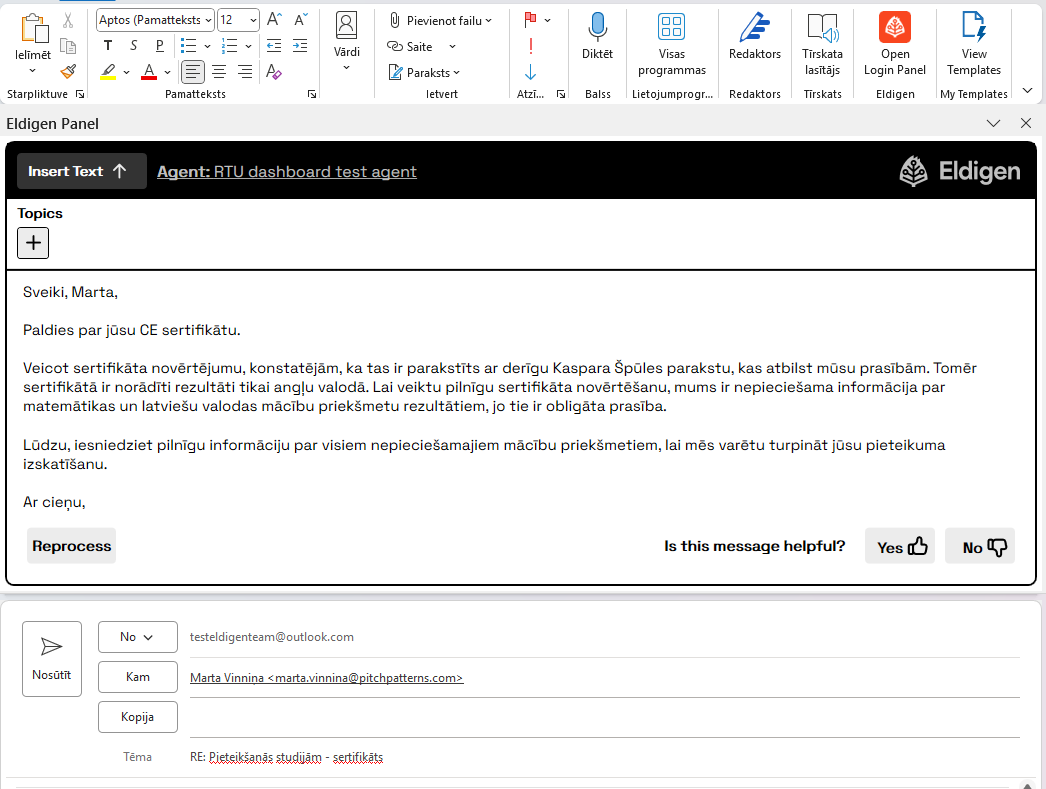Open Ielīmēt paste options arrow
1046x789 pixels.
[33, 70]
